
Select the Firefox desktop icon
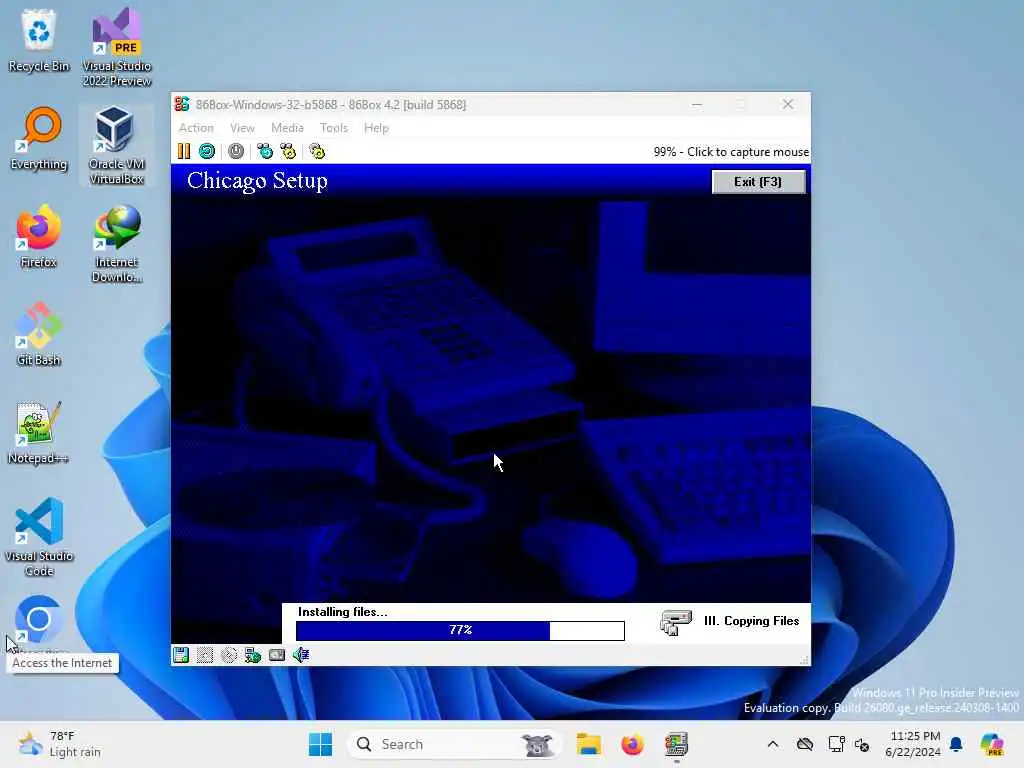coord(39,236)
